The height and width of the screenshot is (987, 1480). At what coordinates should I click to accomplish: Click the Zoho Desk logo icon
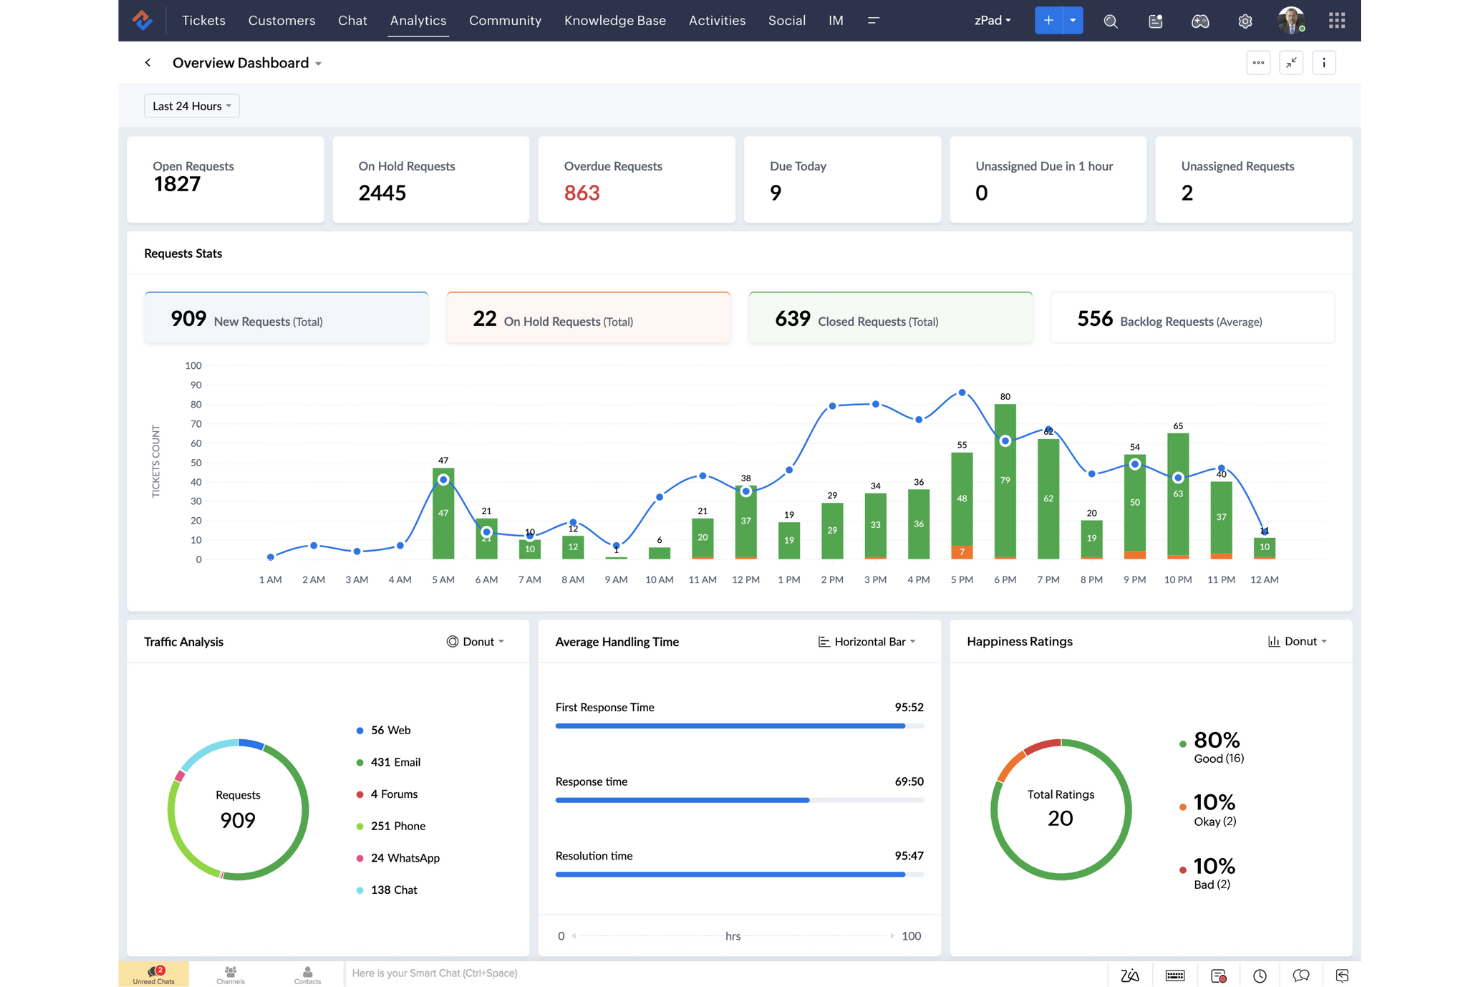click(x=142, y=20)
